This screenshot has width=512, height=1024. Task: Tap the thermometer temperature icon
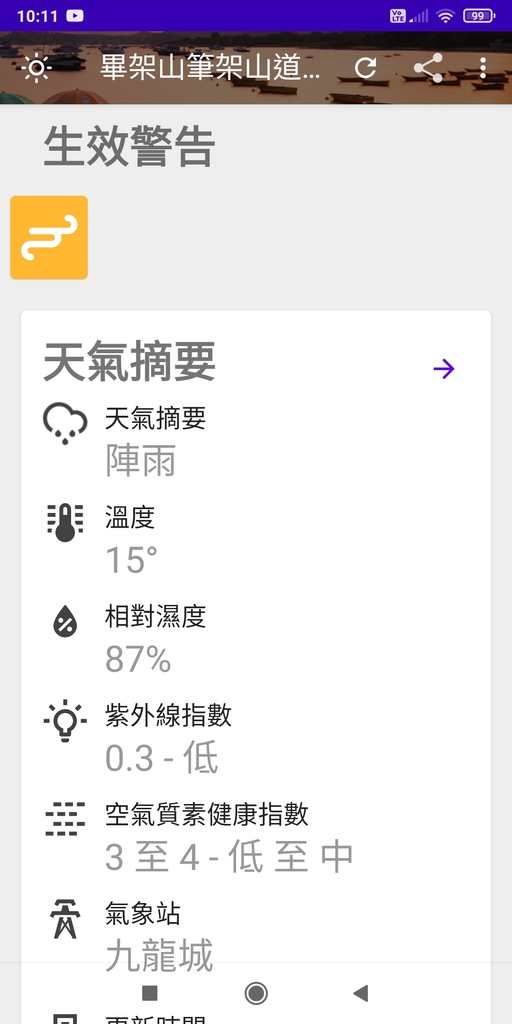(65, 522)
